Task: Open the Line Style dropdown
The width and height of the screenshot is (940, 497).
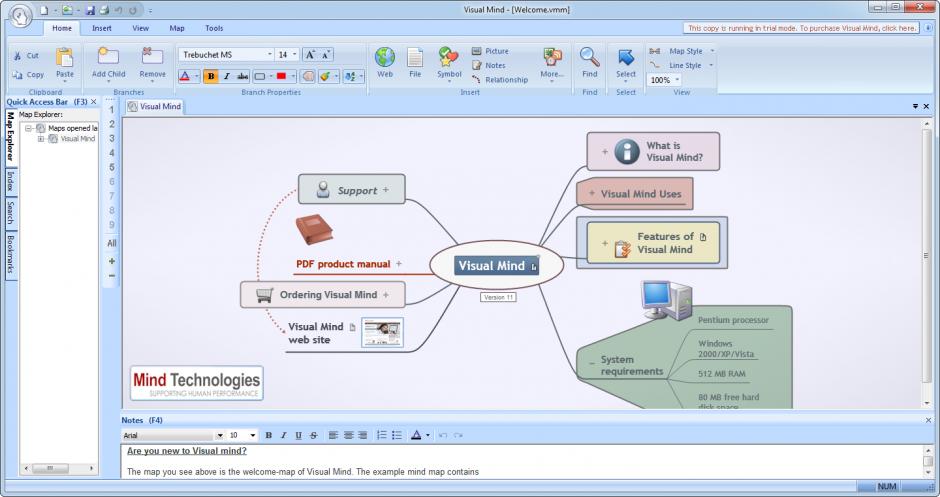Action: click(x=711, y=65)
